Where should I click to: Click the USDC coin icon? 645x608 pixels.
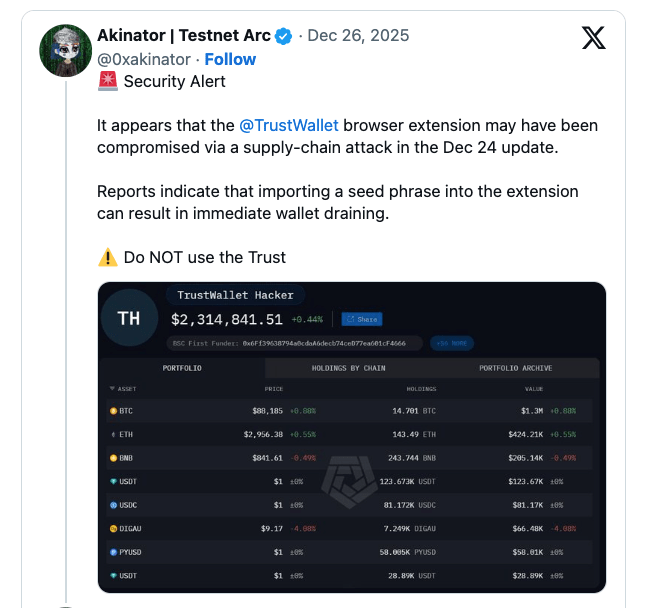tap(114, 505)
